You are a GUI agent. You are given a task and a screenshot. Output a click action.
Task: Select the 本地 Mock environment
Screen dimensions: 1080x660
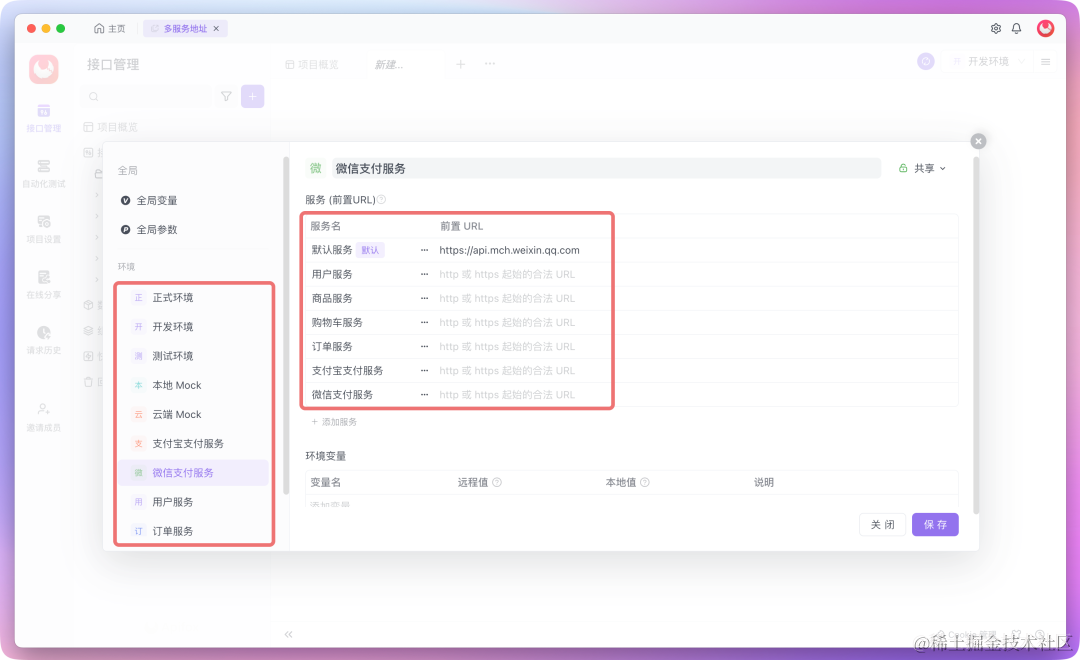pos(194,385)
